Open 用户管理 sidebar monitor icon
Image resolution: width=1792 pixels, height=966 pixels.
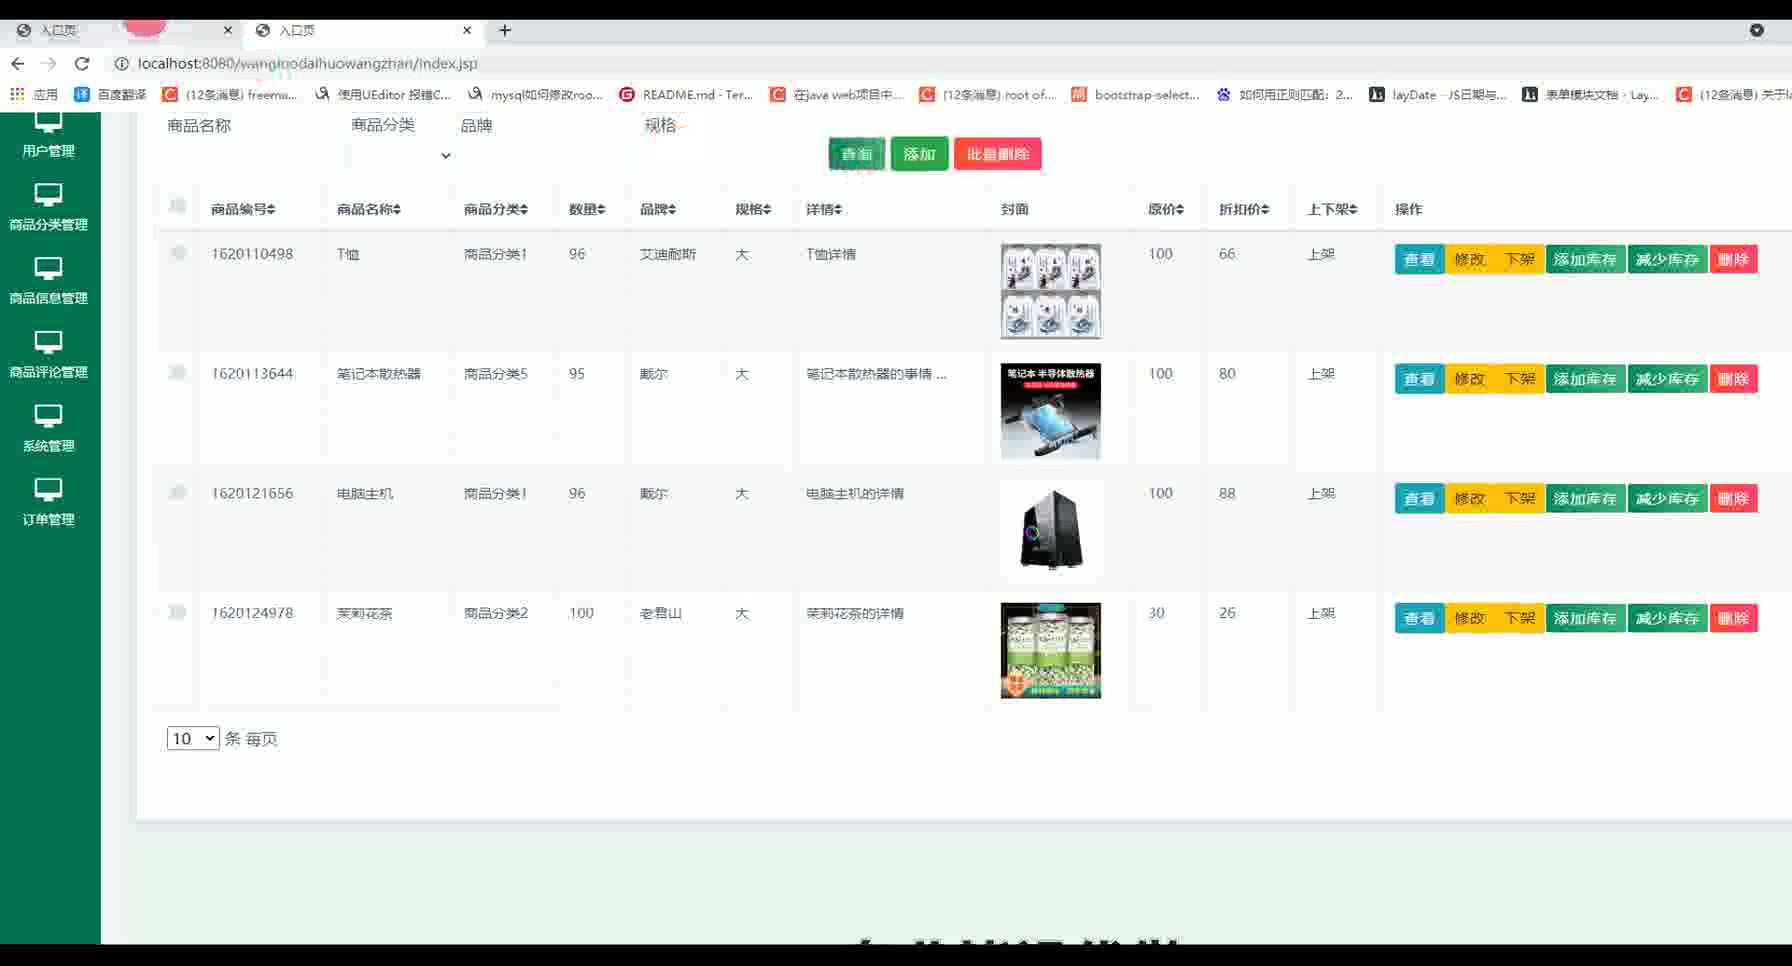point(48,124)
